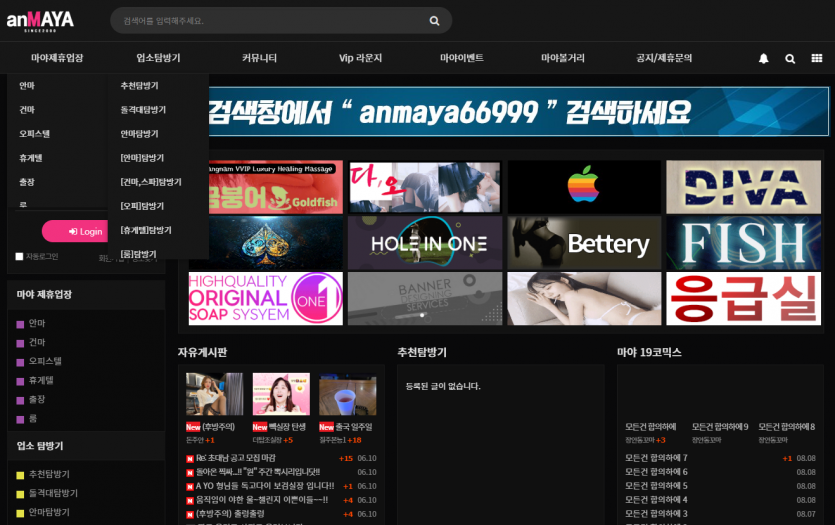This screenshot has width=835, height=525.
Task: Open the 커뮤니티 menu
Action: click(259, 58)
